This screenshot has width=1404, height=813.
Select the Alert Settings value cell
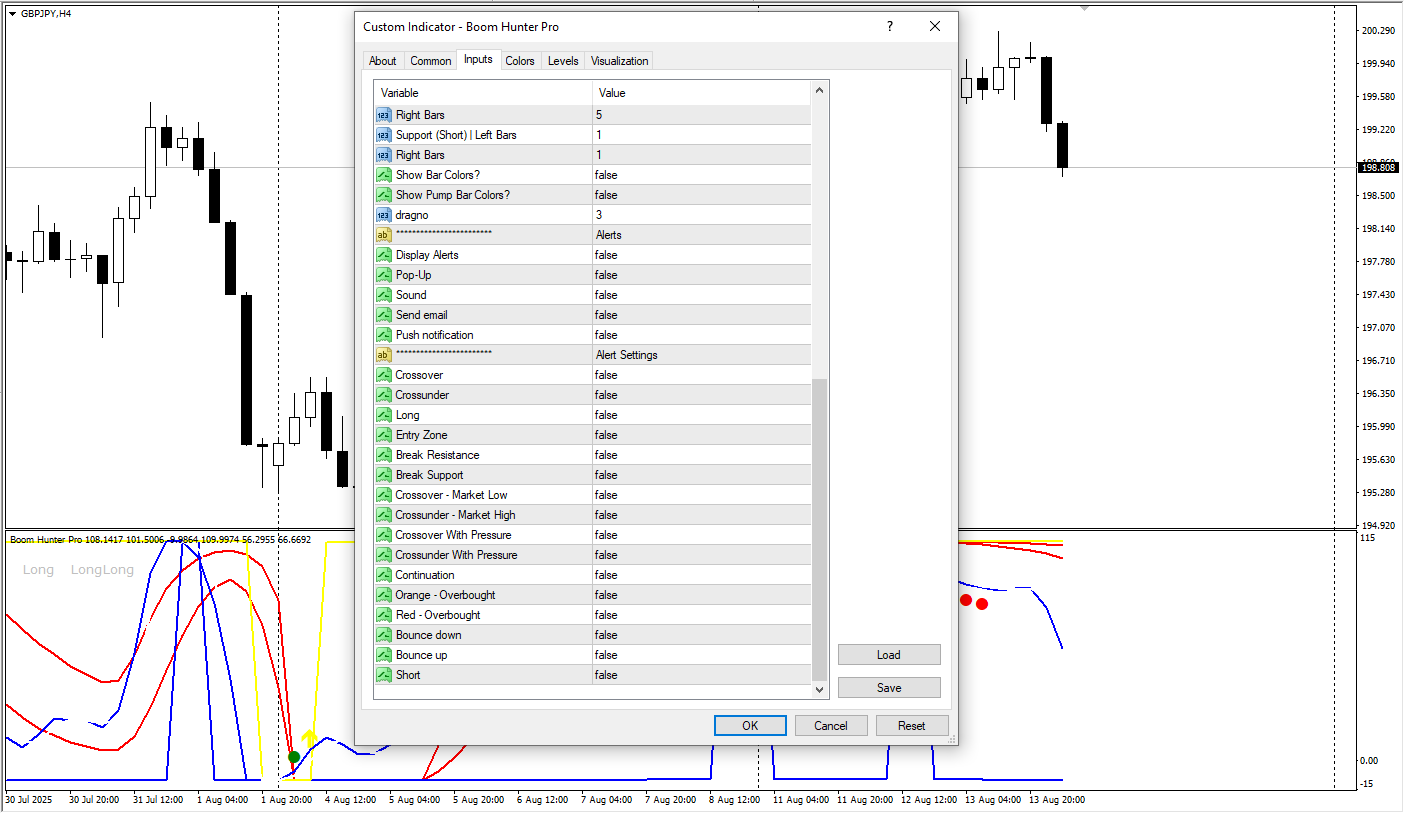point(702,355)
